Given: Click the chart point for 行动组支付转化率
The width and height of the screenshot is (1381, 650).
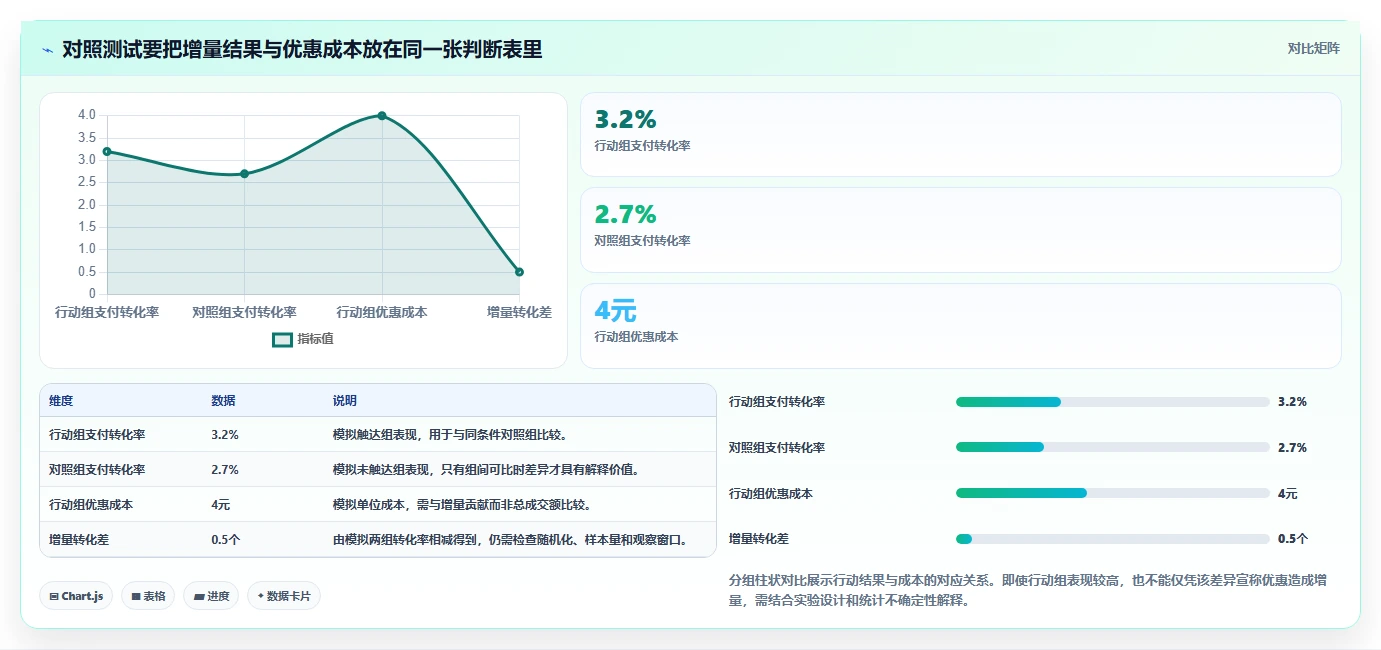Looking at the screenshot, I should coord(107,151).
